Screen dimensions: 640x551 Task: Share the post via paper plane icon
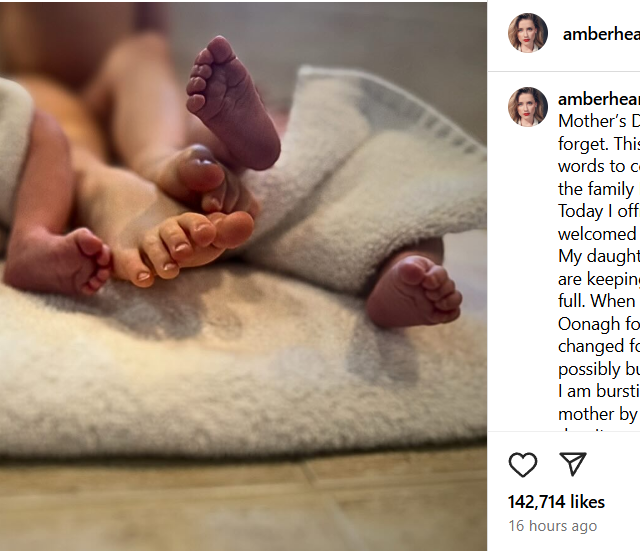pos(572,464)
